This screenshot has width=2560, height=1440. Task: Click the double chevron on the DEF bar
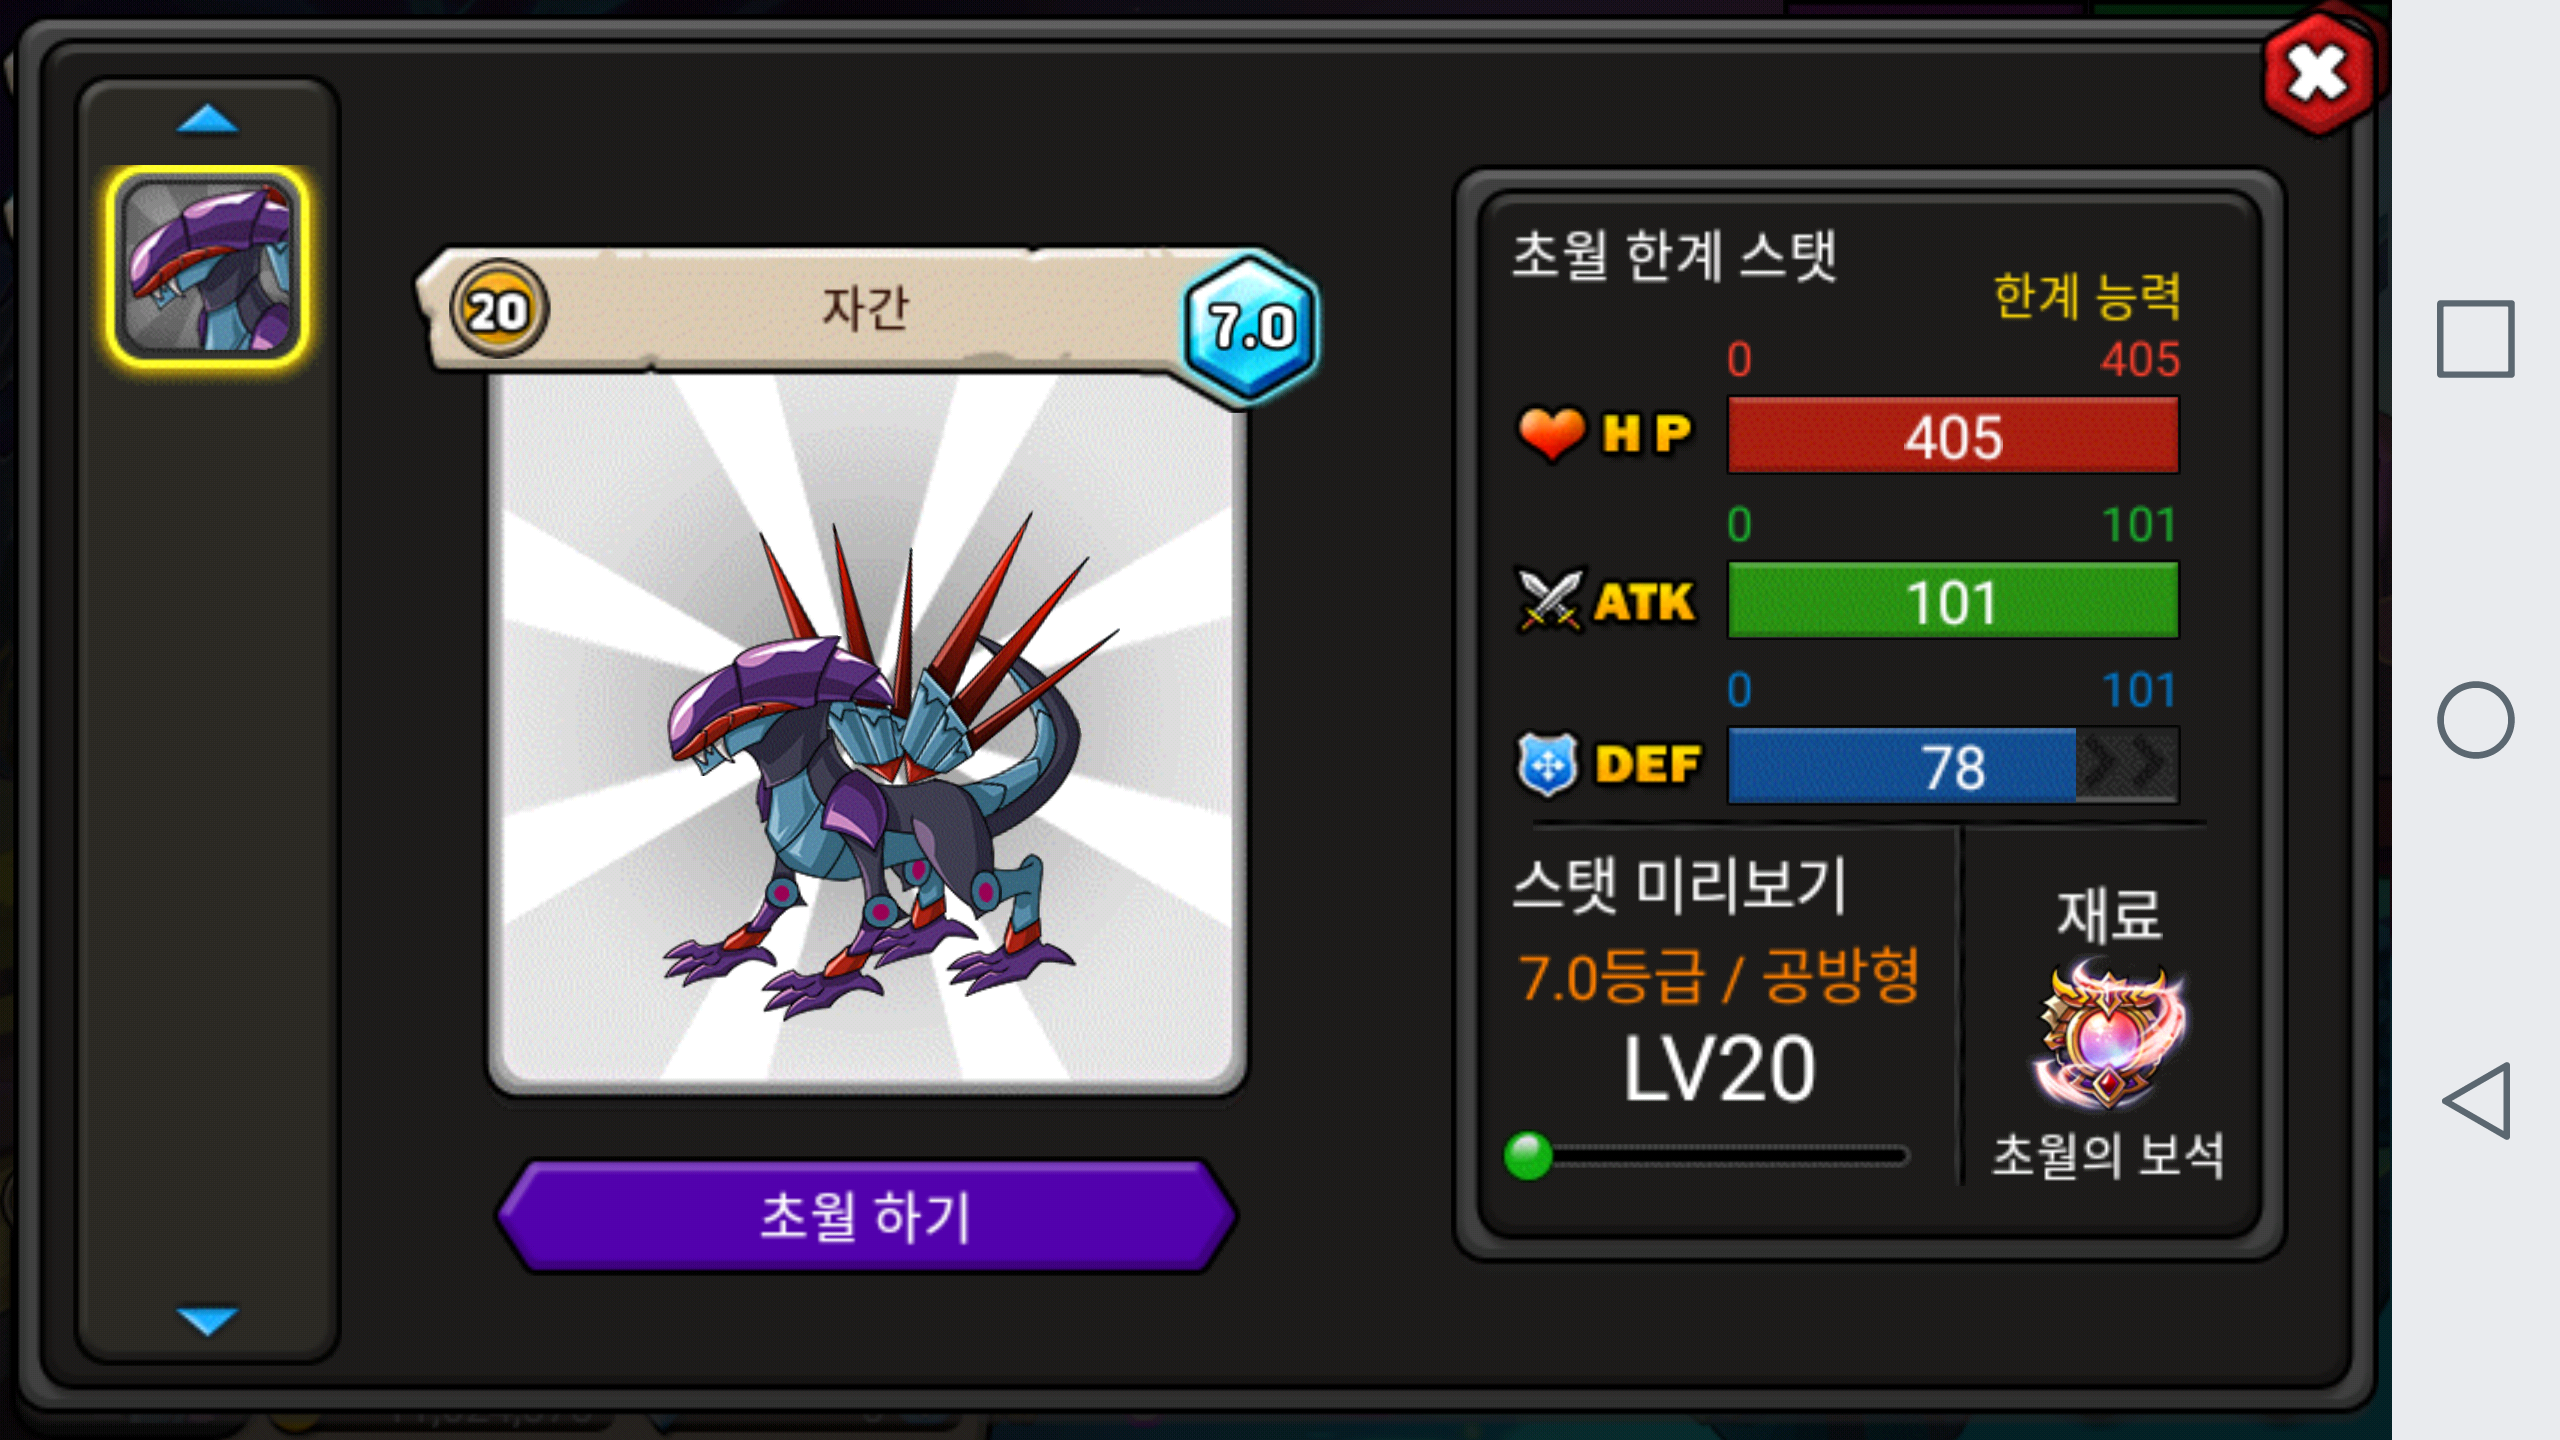pos(2127,766)
